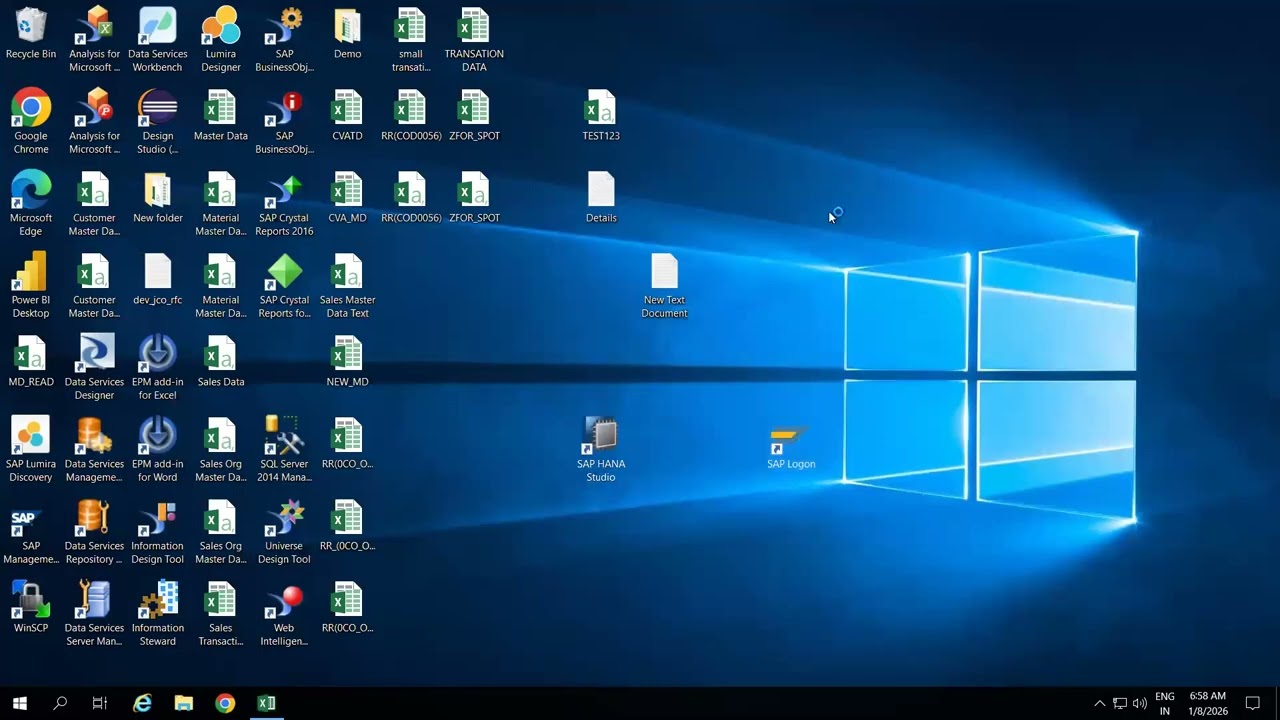Click the taskbar Search magnifier
This screenshot has width=1280, height=720.
pos(60,703)
